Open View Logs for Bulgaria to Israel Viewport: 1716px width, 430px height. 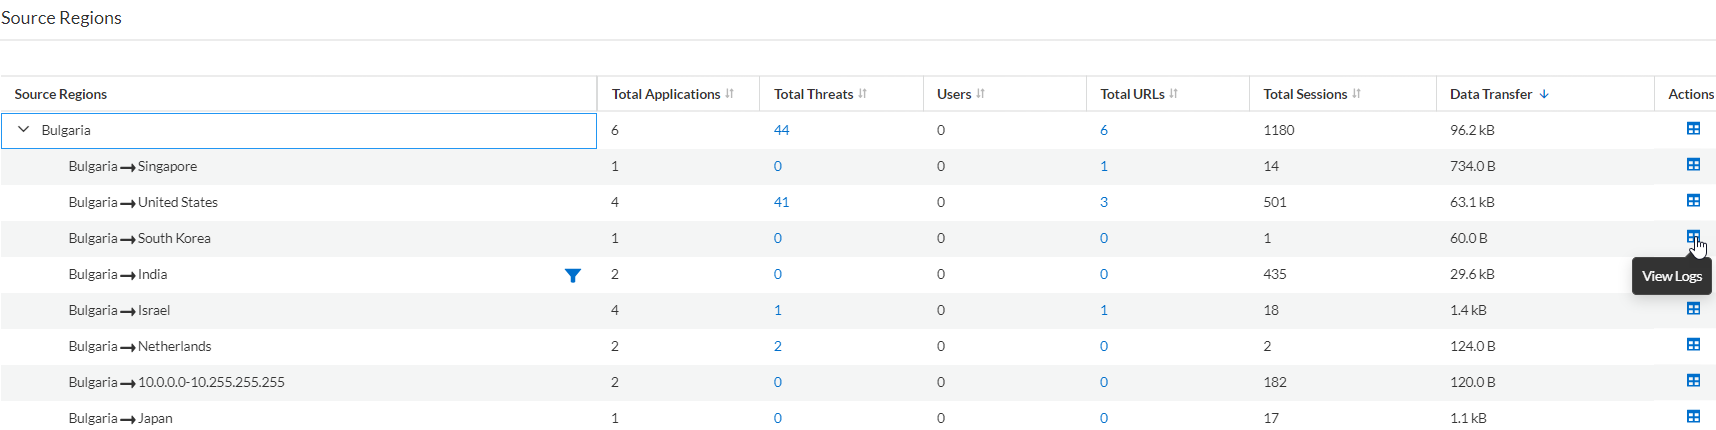pos(1693,309)
